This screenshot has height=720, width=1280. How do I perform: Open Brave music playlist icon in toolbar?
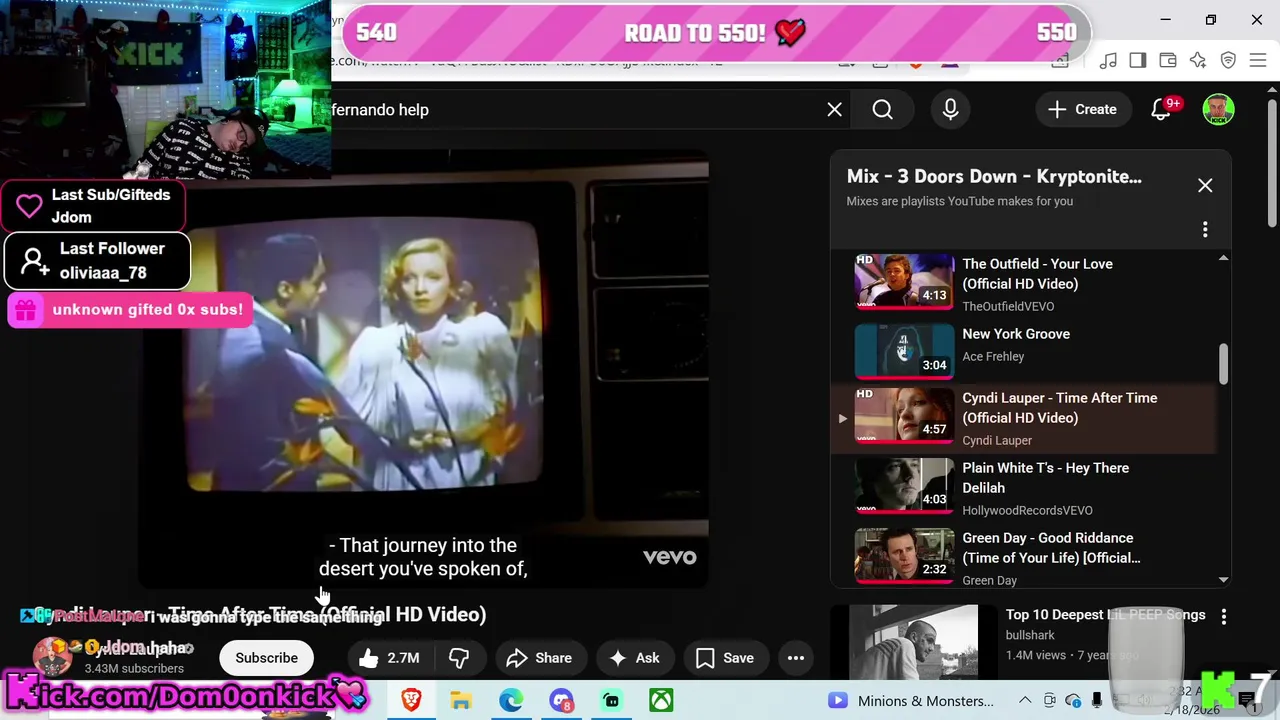(1107, 61)
